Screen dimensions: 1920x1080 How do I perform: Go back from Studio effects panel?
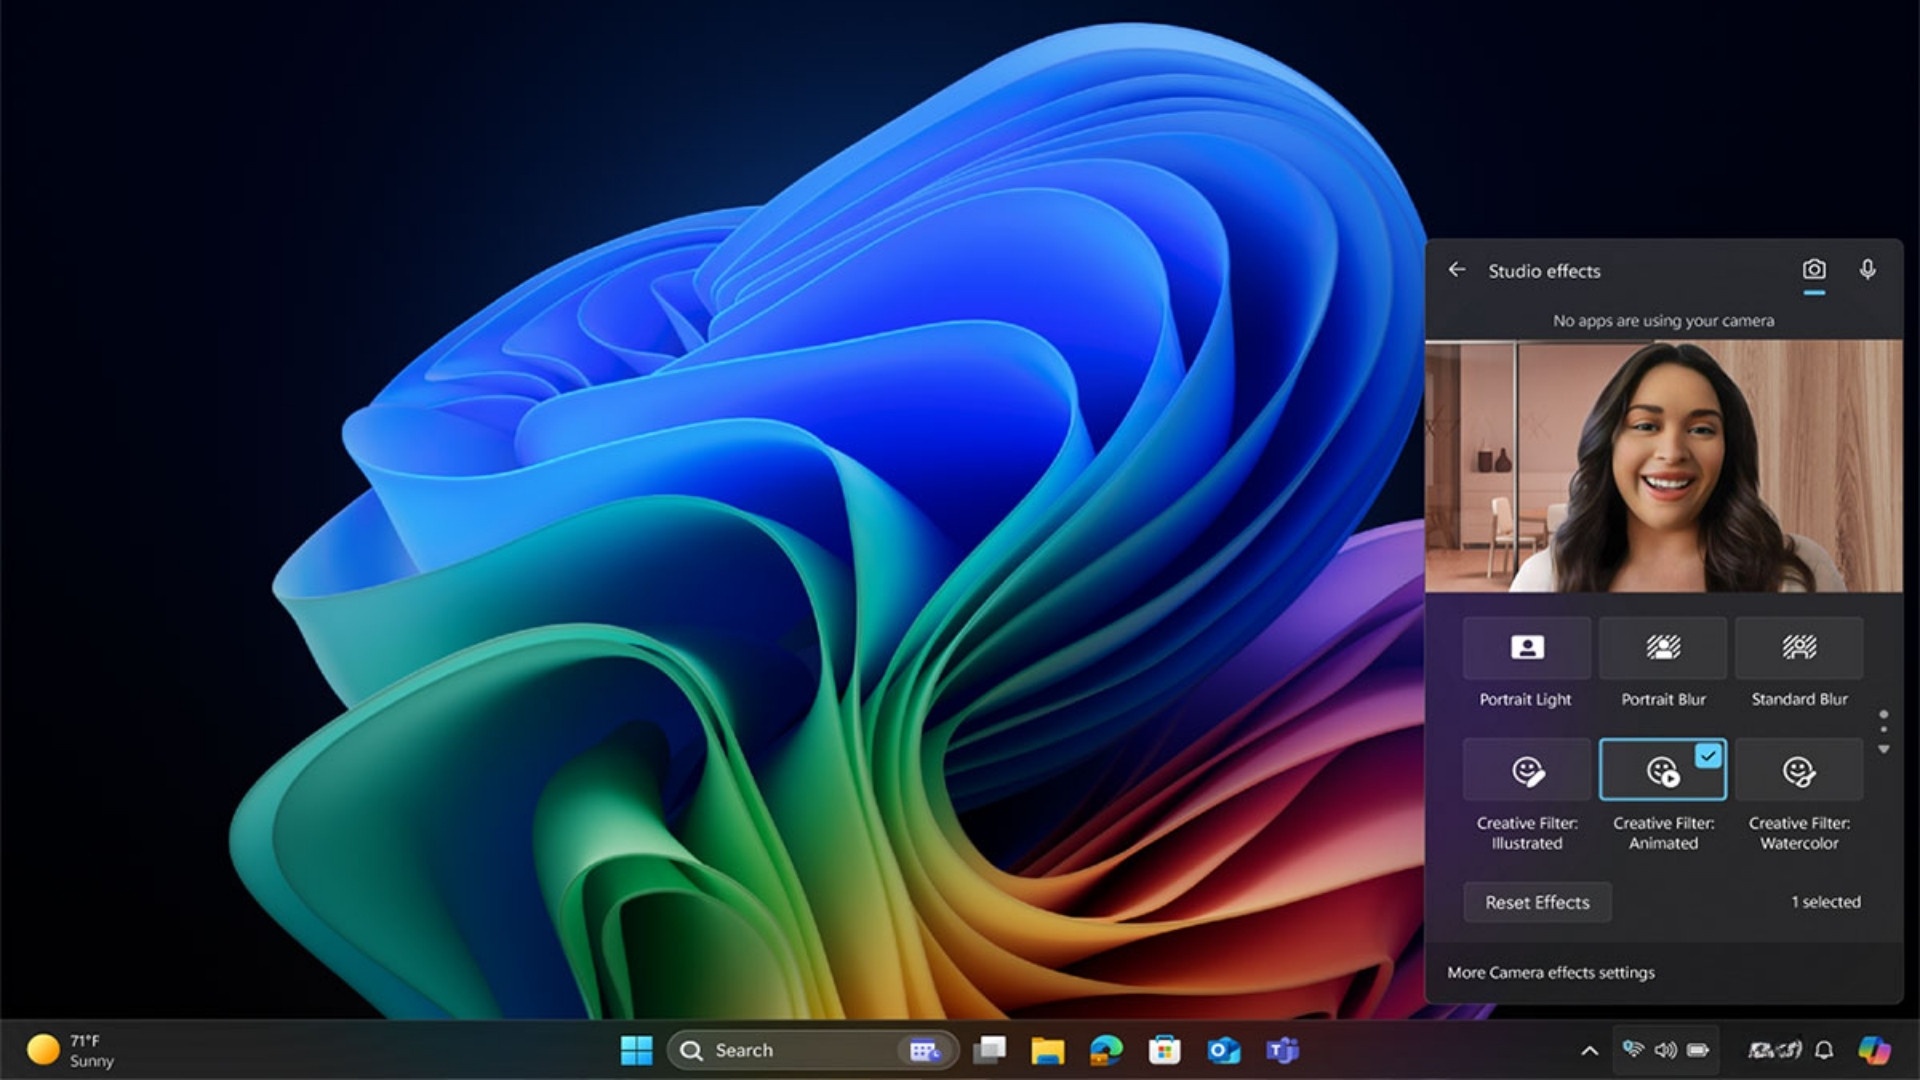click(x=1457, y=270)
